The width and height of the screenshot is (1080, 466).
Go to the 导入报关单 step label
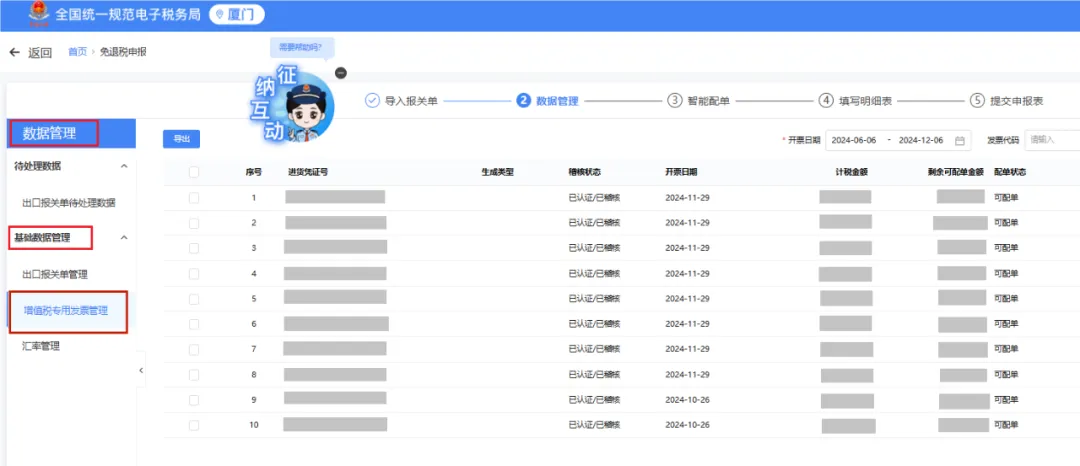[411, 101]
